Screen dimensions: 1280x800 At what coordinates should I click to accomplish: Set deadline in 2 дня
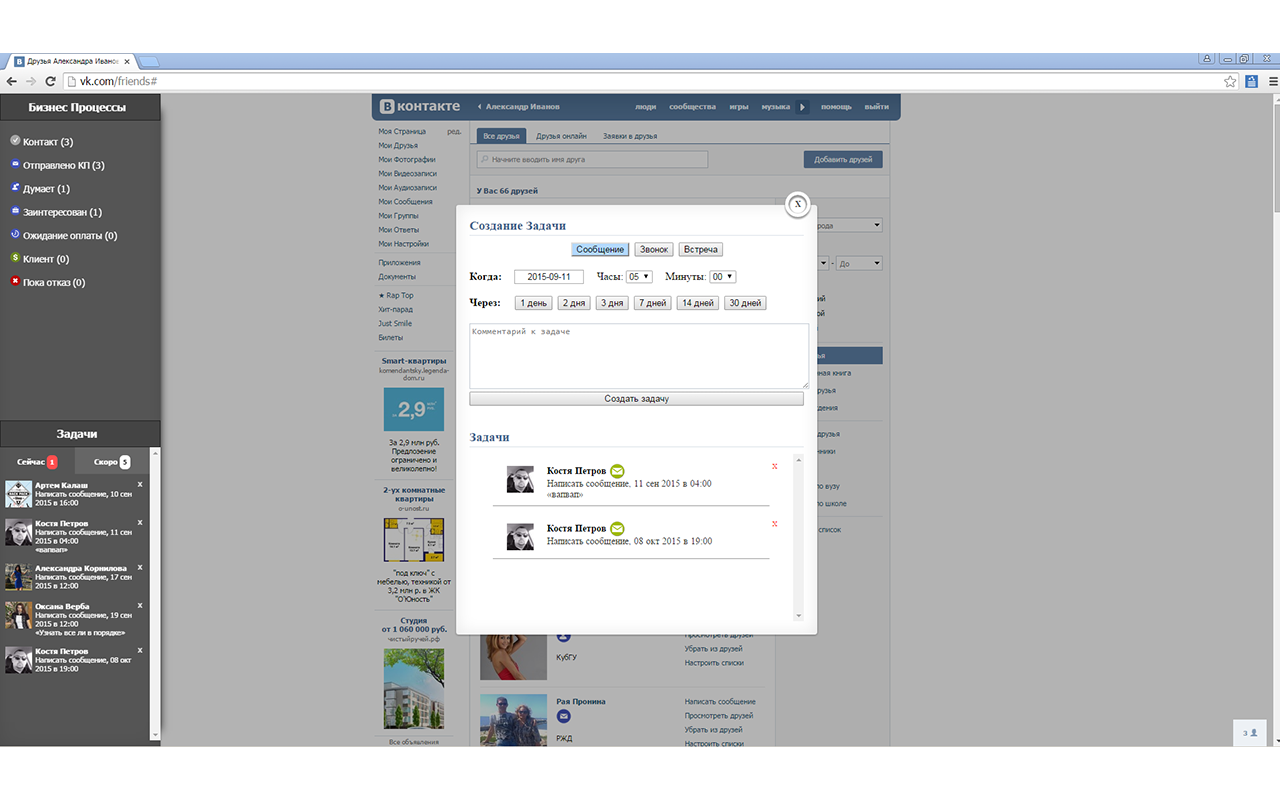click(x=573, y=303)
